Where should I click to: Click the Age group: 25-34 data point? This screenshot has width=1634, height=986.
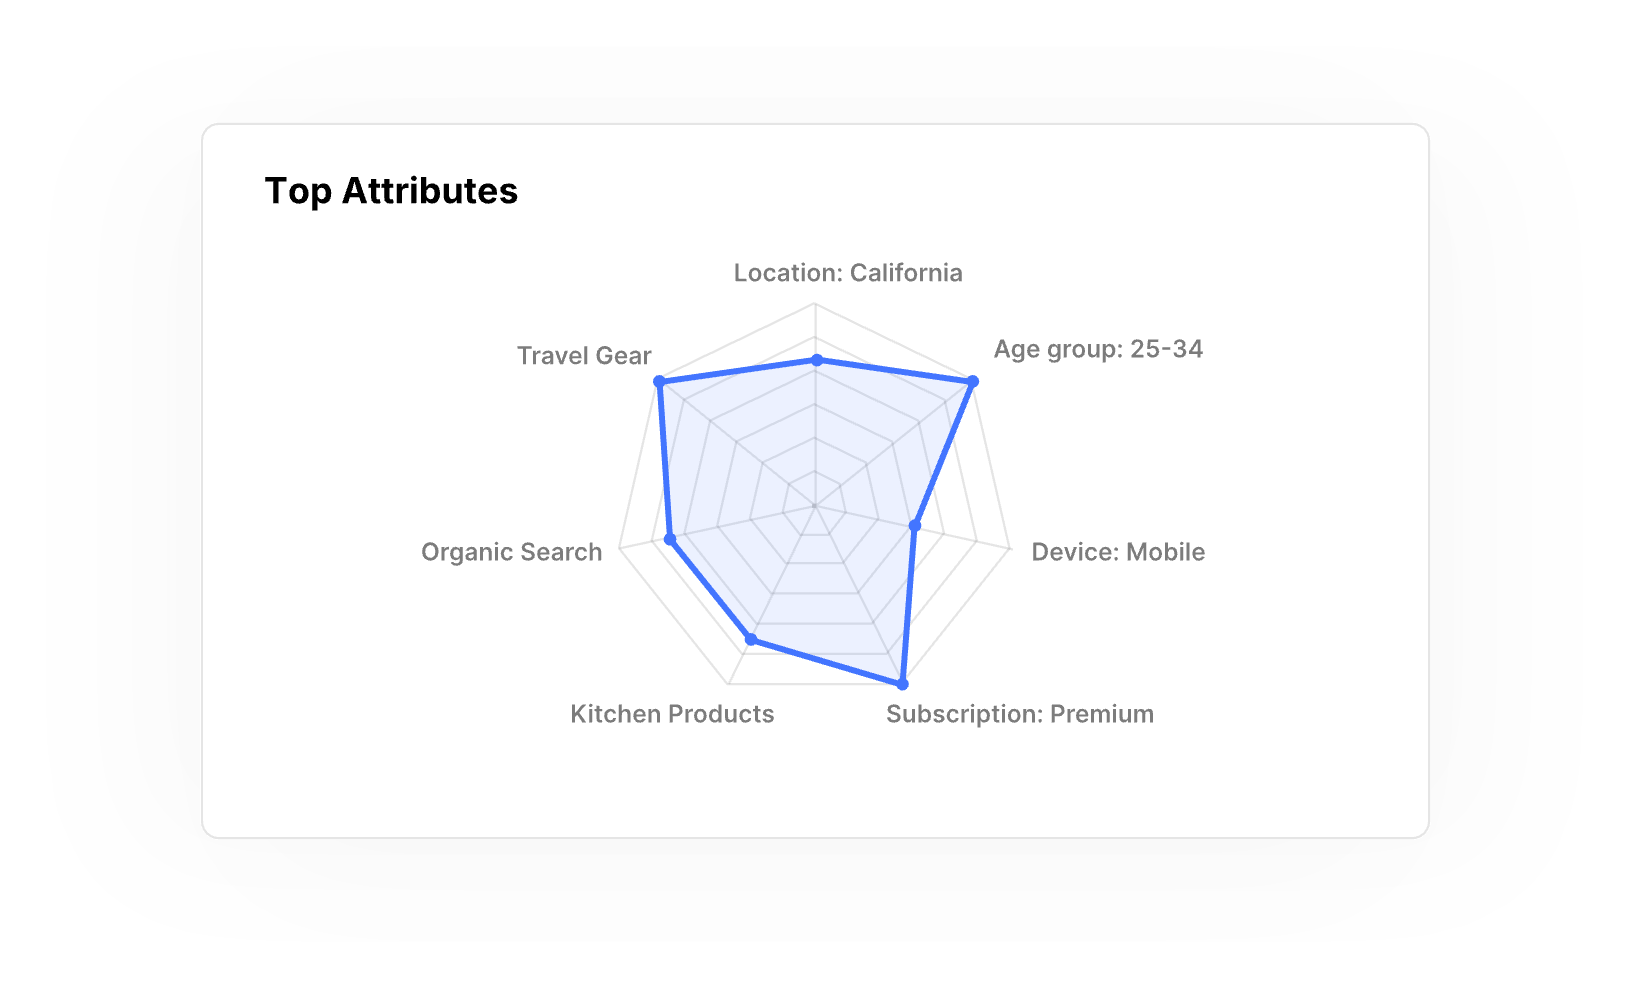pos(972,381)
